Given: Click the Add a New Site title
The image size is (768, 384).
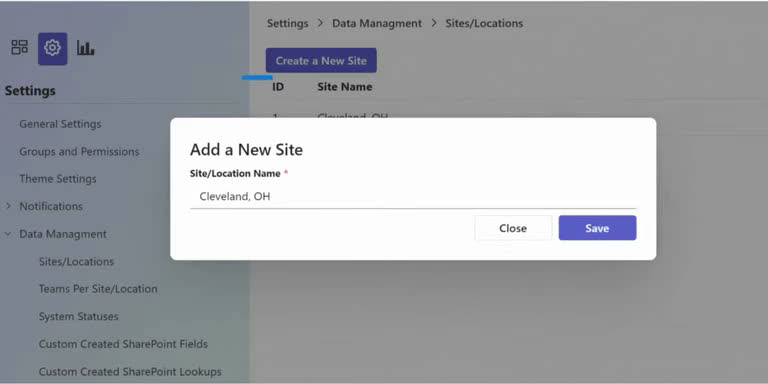Looking at the screenshot, I should coord(246,149).
